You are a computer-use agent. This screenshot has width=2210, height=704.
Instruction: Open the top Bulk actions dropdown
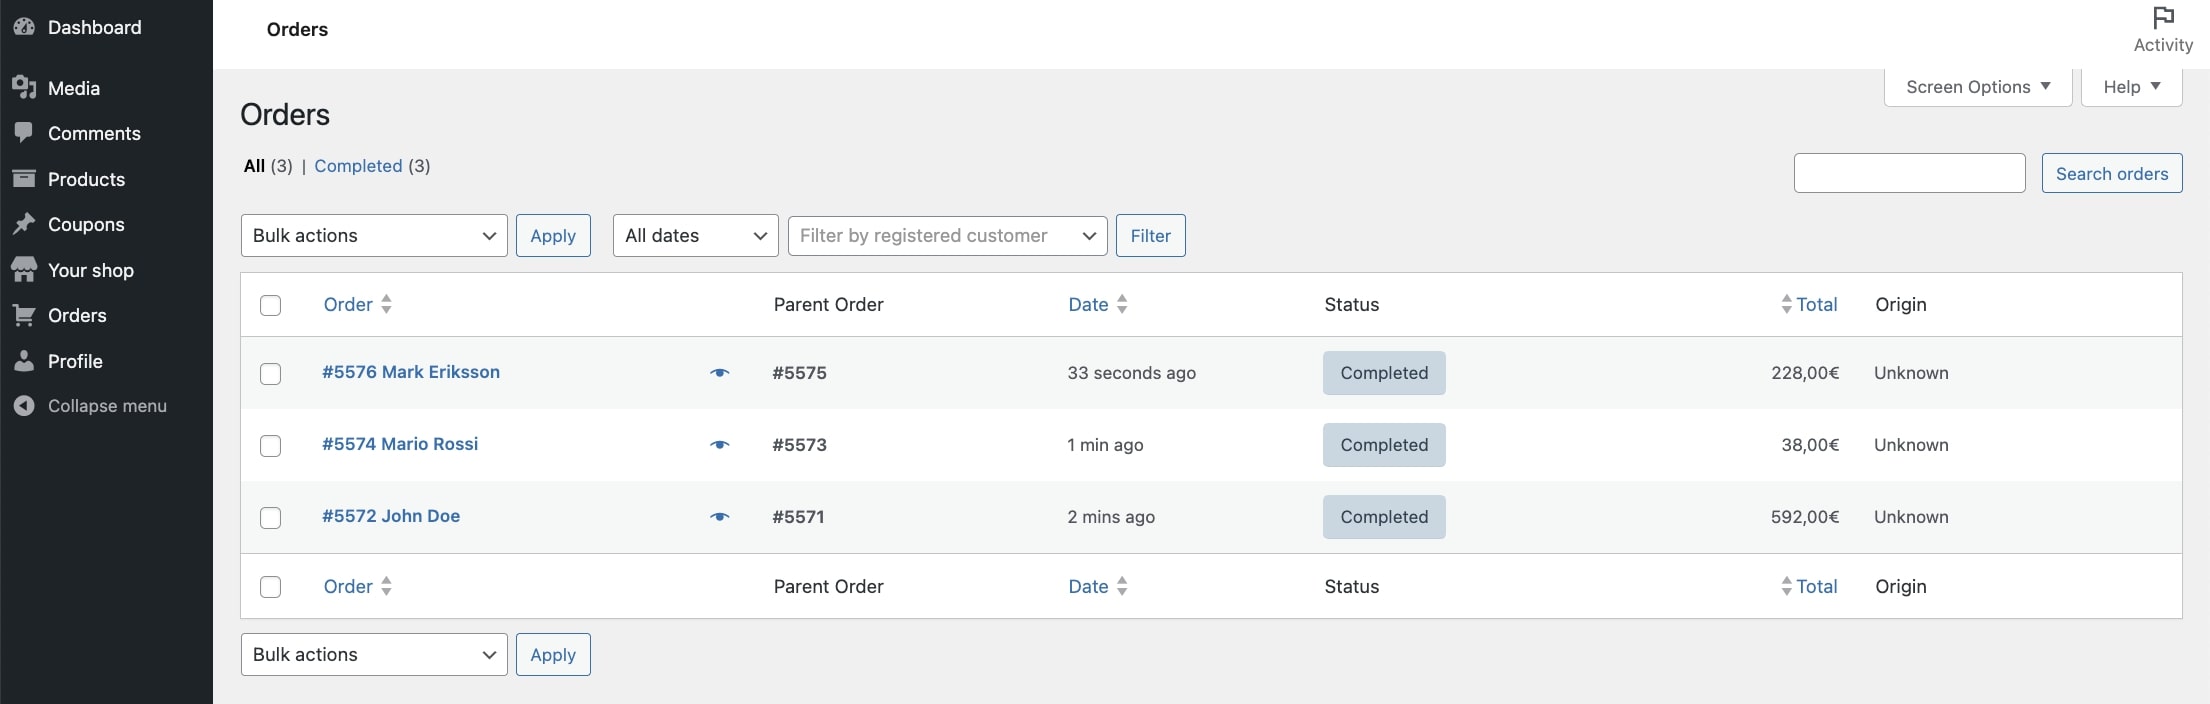[x=374, y=236]
